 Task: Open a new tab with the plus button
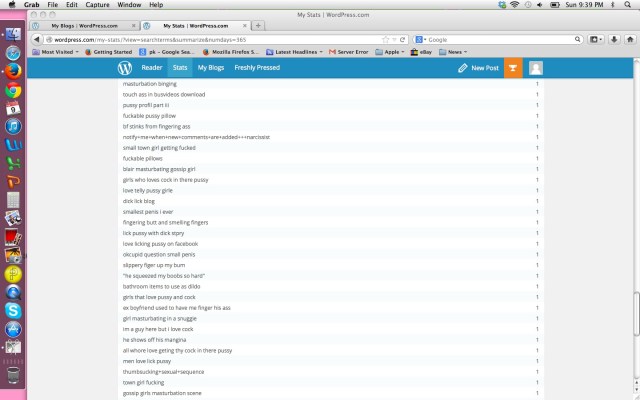point(258,25)
